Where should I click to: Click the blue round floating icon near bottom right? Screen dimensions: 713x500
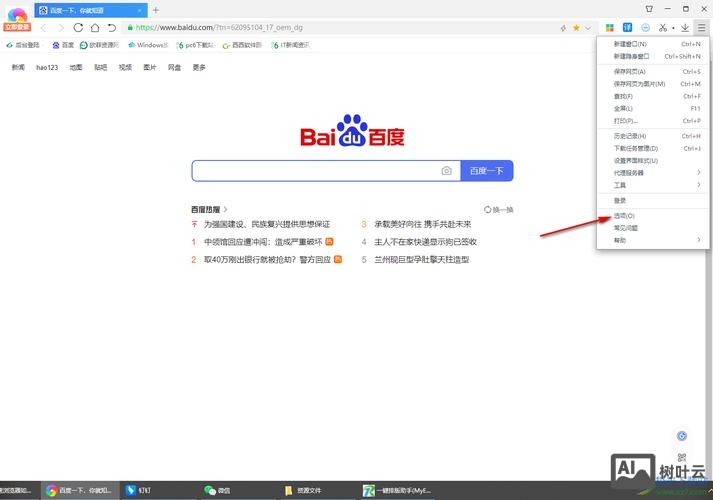coord(682,436)
